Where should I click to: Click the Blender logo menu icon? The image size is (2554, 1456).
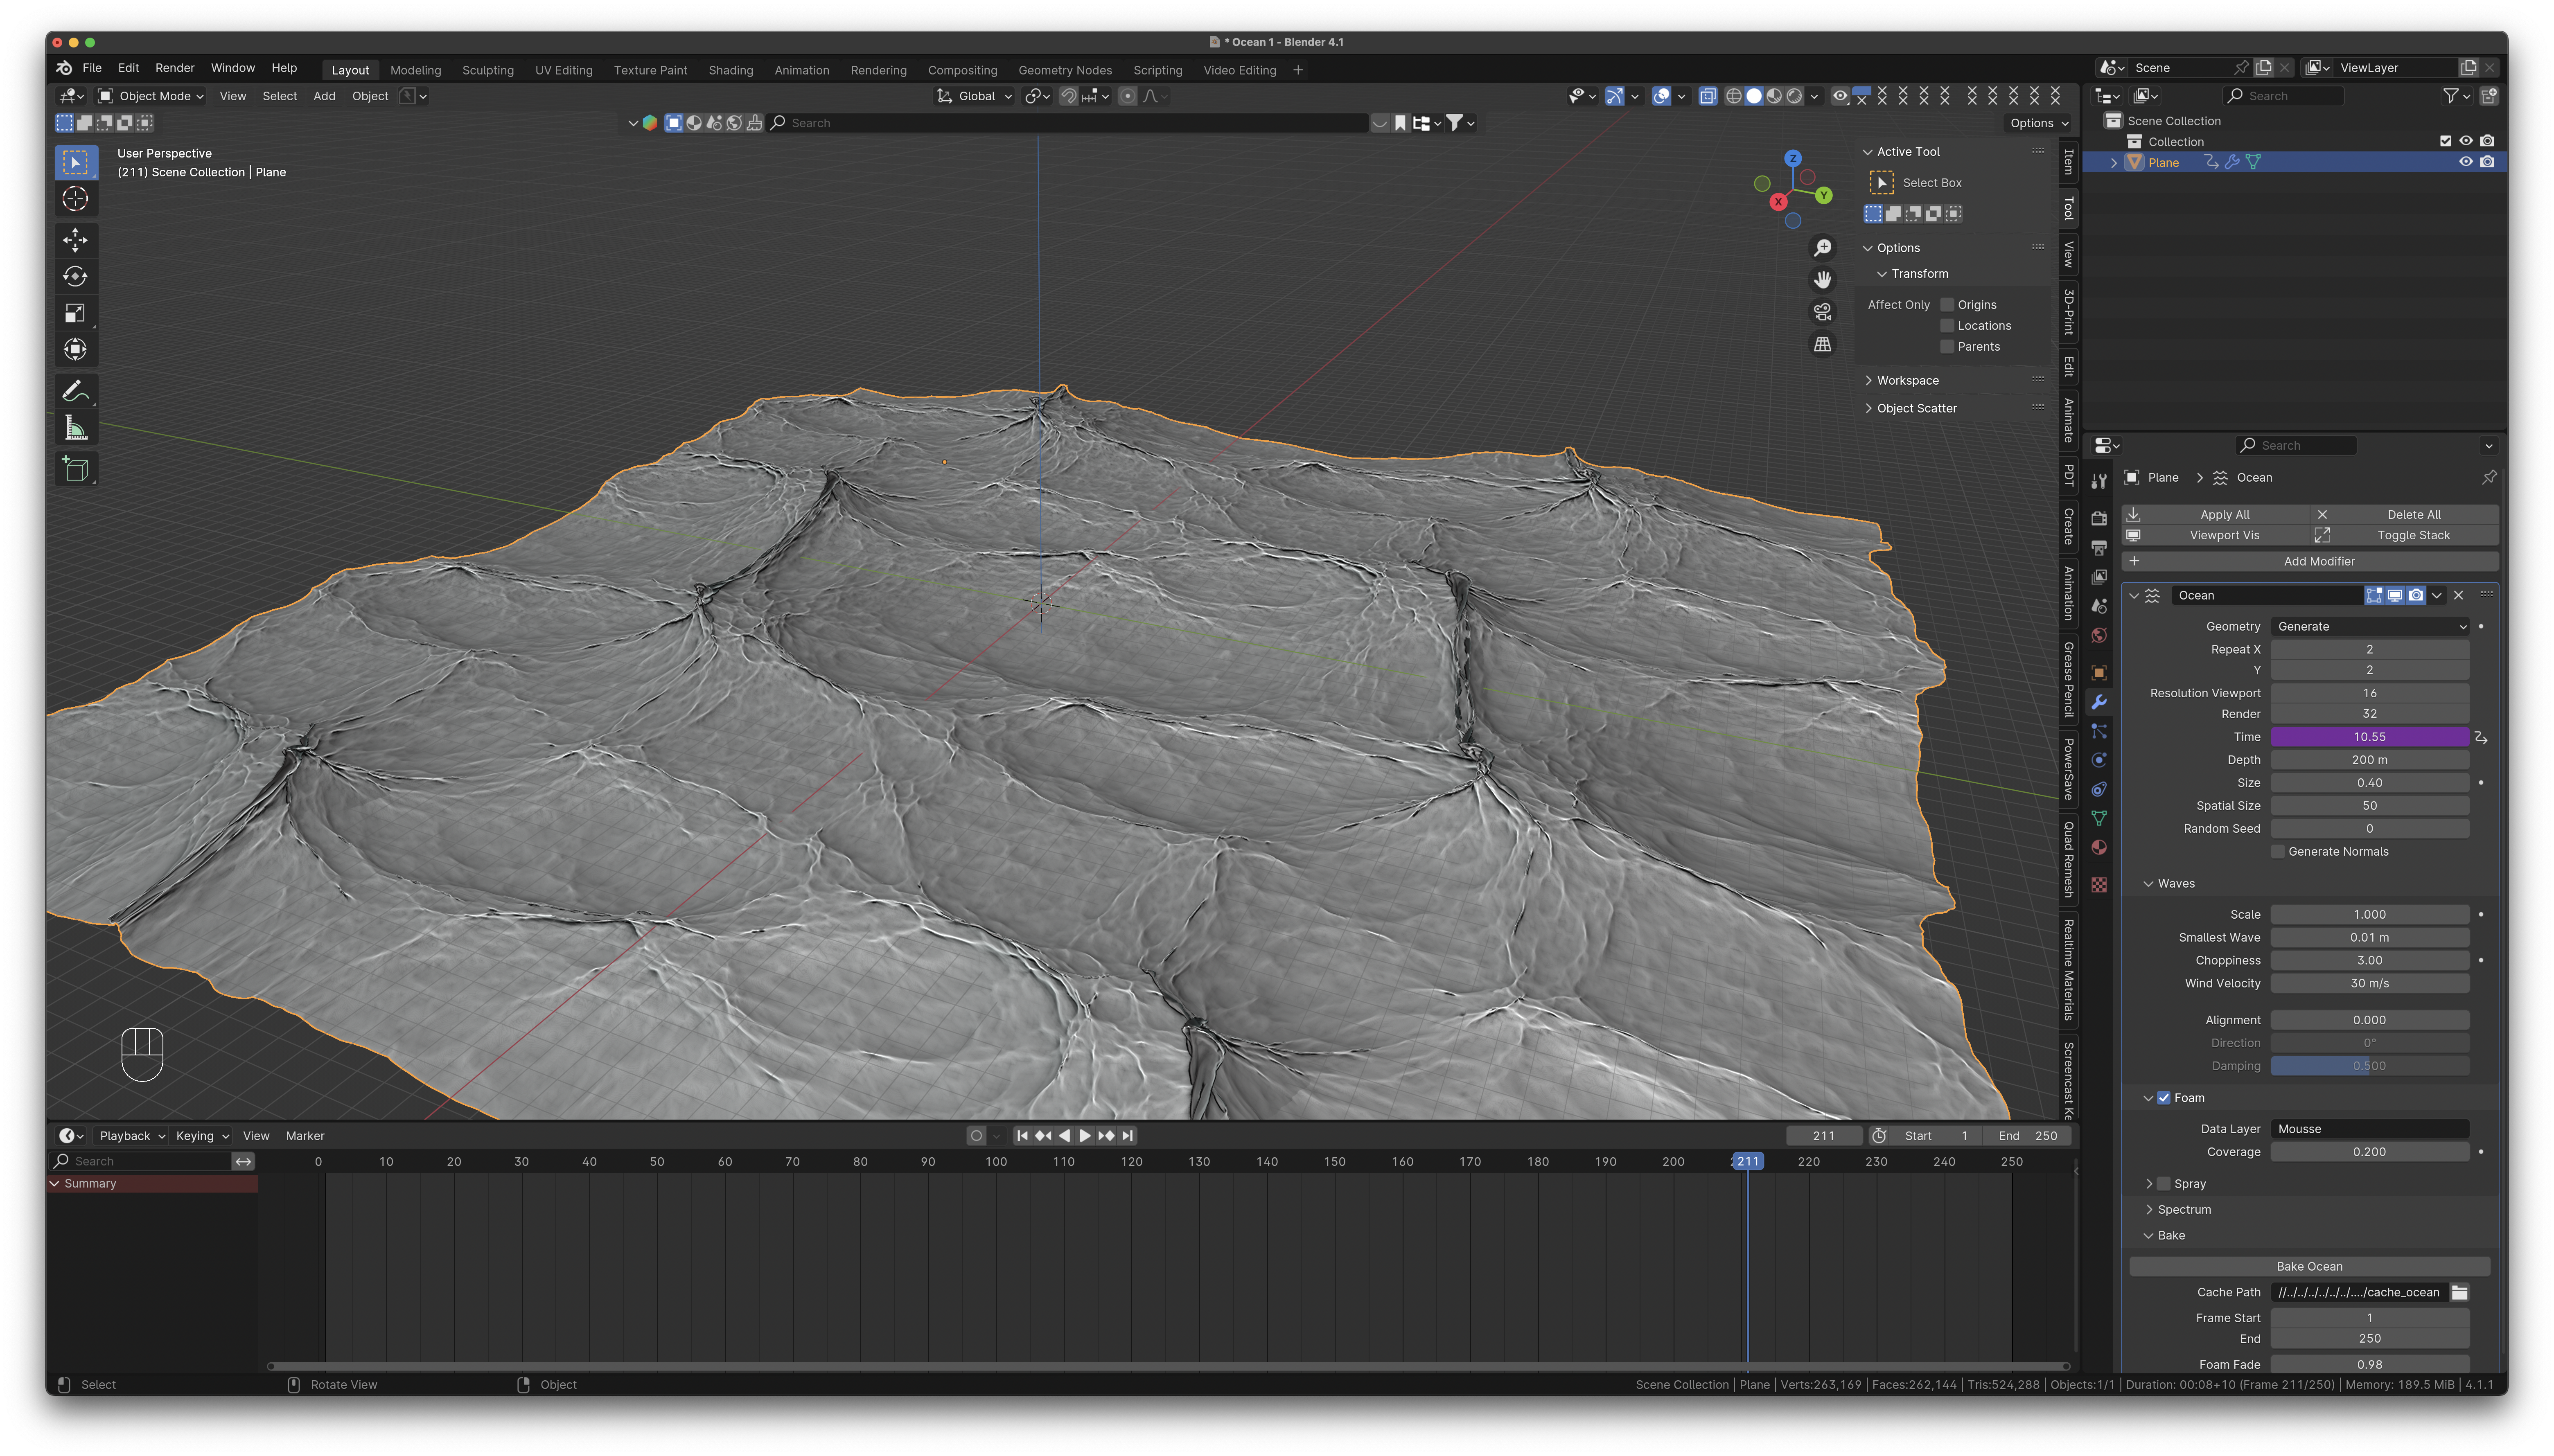pos(64,68)
